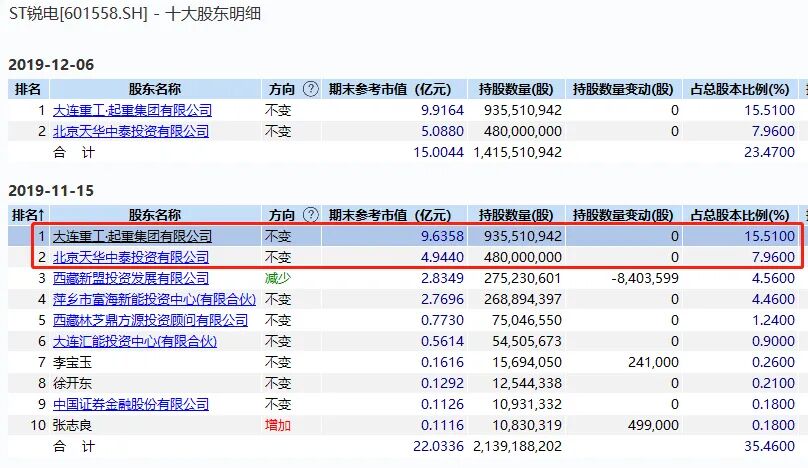This screenshot has height=468, width=808.
Task: Open 北京天华中泰投资有限公司 link in 2019-11-15 table
Action: pos(131,257)
